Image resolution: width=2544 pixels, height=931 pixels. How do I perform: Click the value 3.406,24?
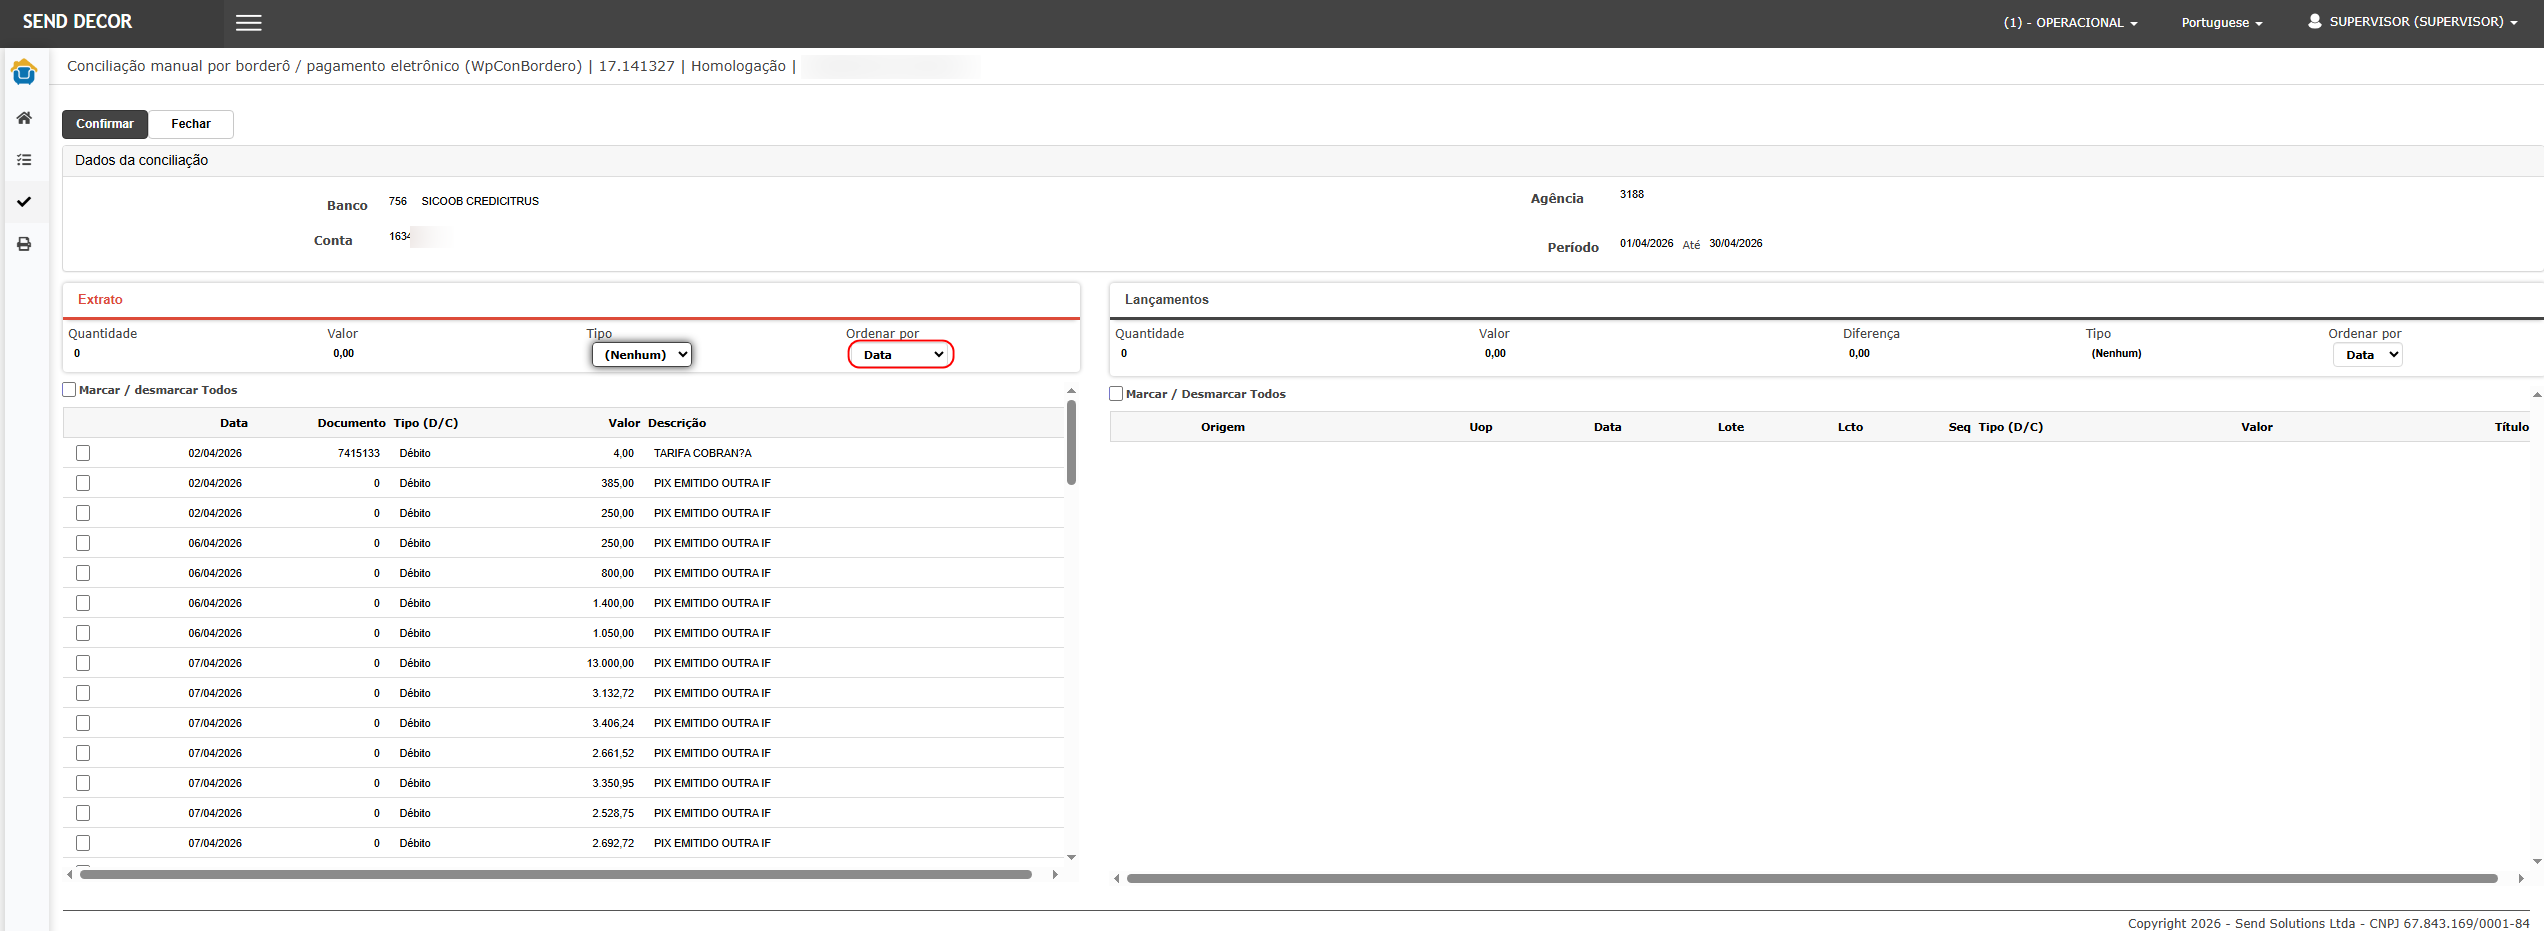pyautogui.click(x=613, y=724)
